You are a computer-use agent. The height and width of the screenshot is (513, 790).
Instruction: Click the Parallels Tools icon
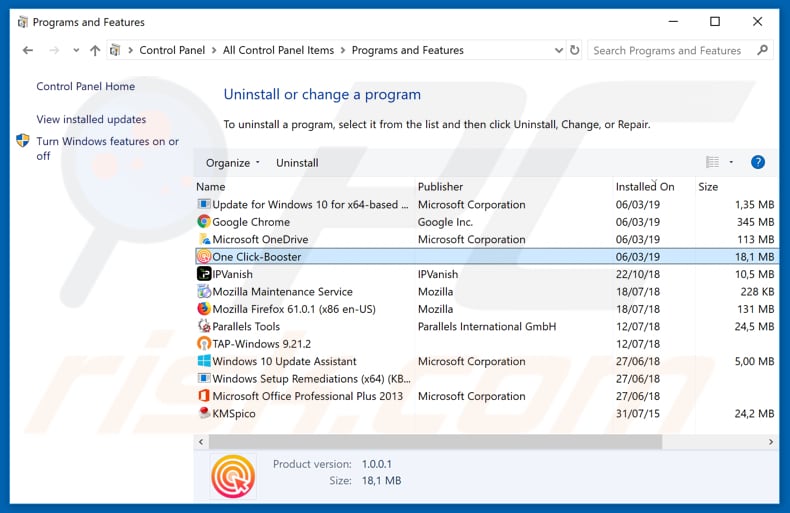click(204, 326)
